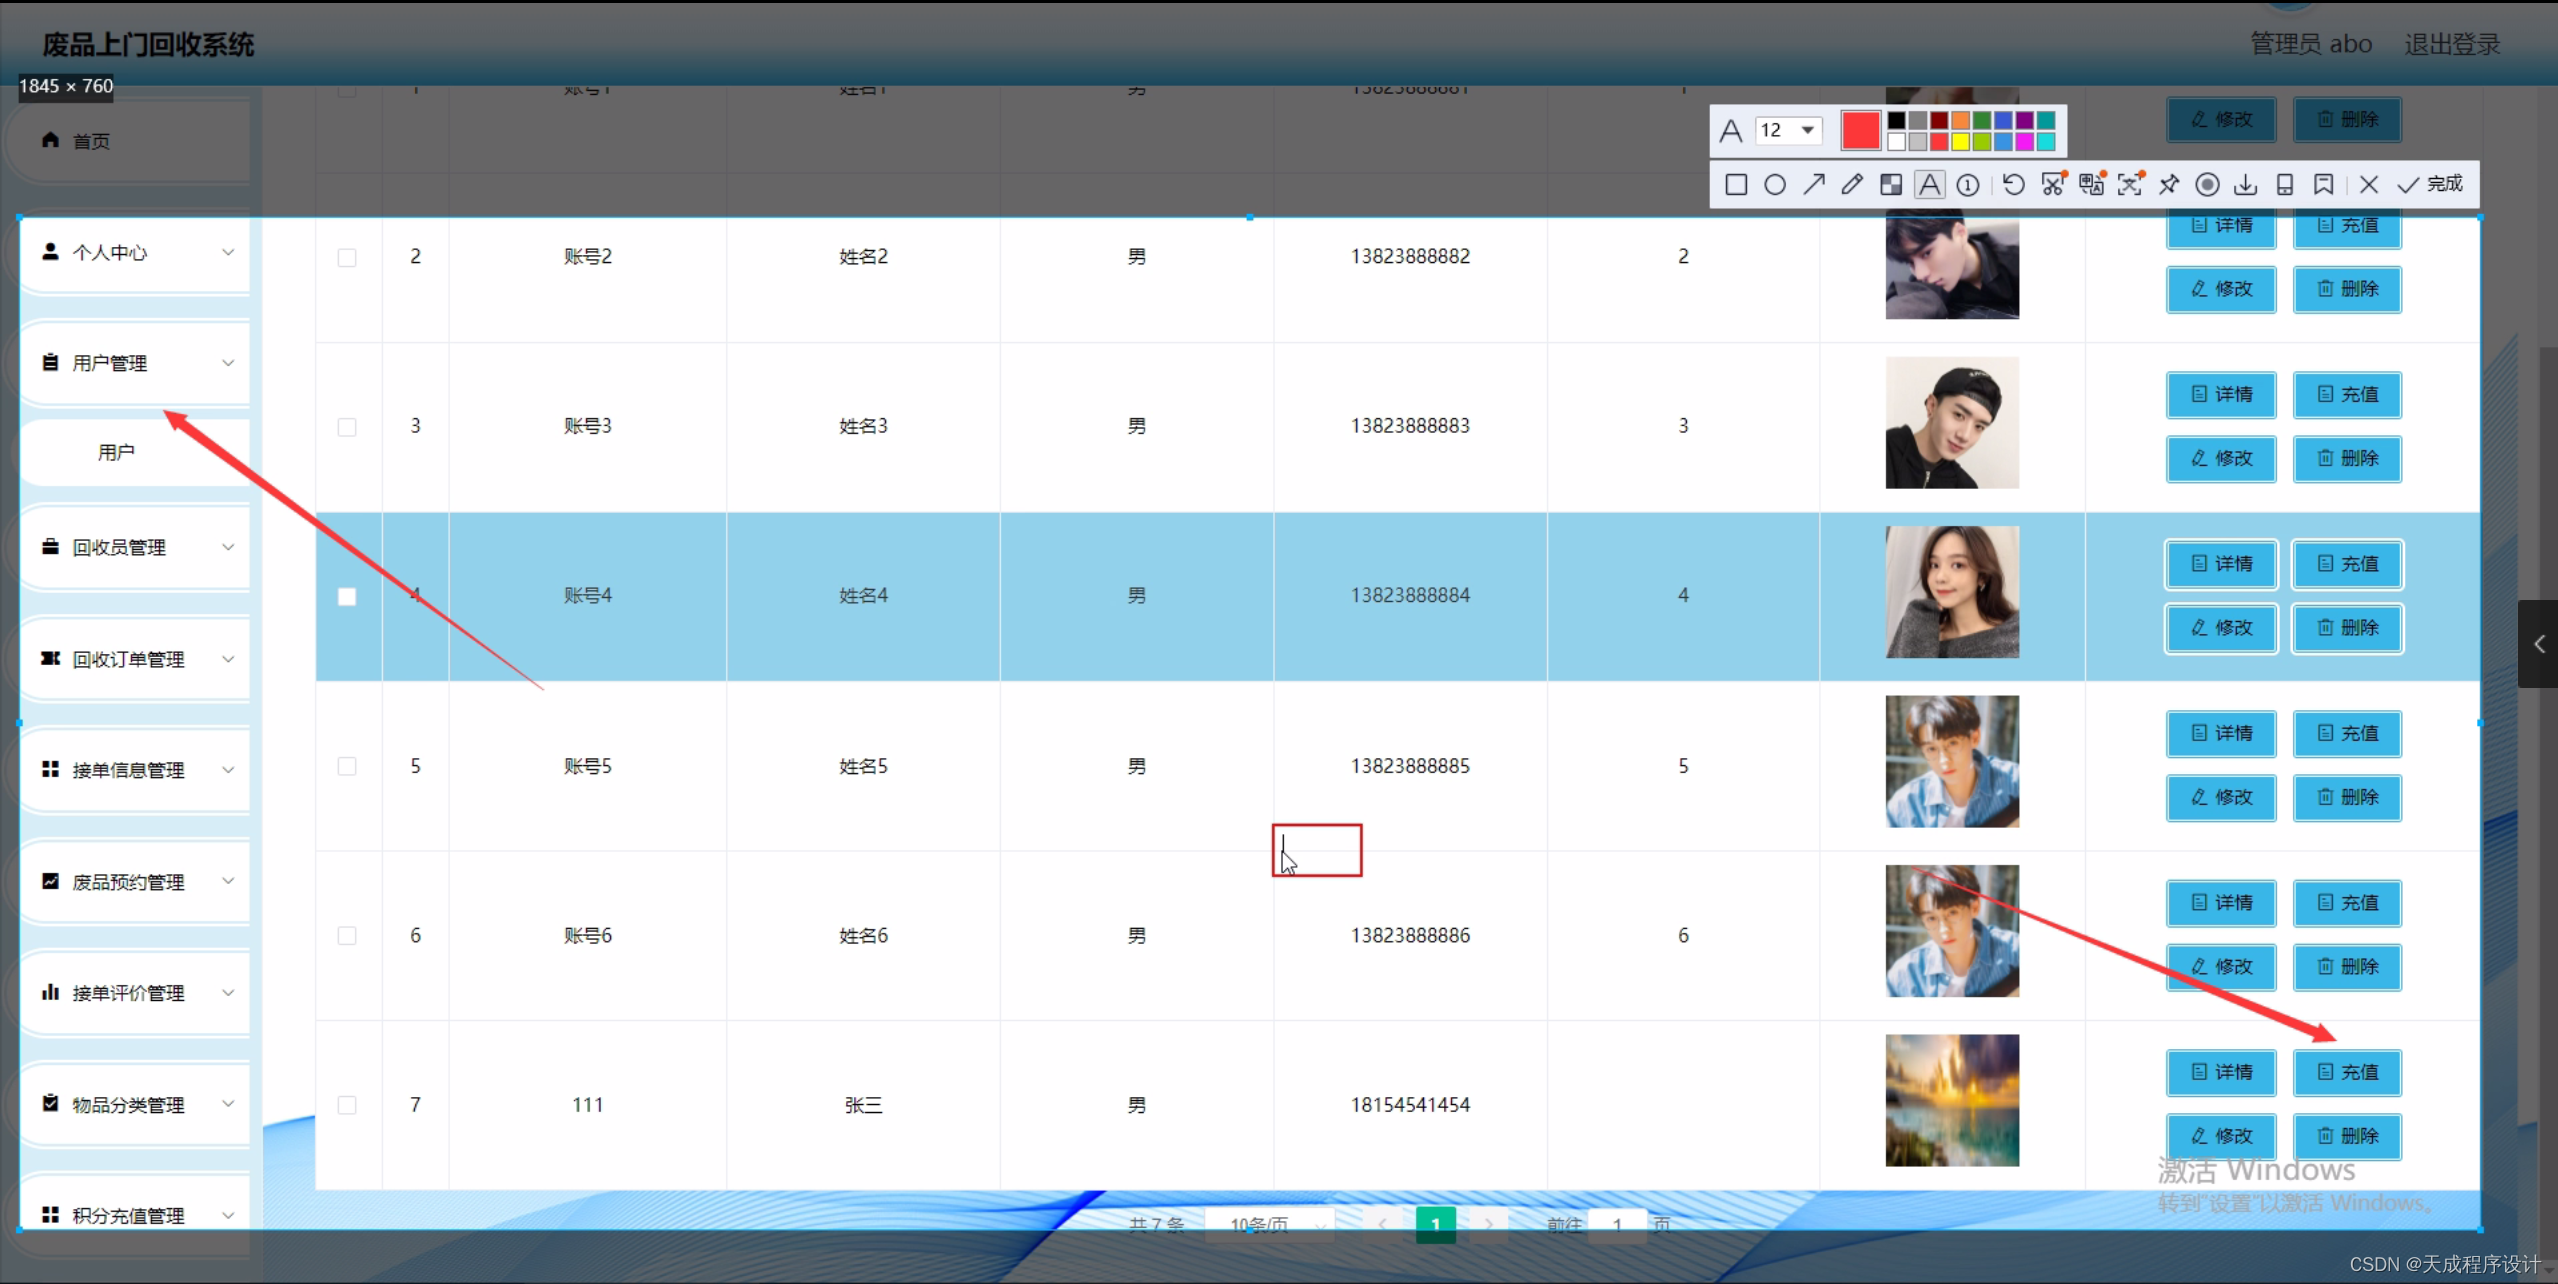
Task: Pin the screenshot to screen
Action: pos(2167,185)
